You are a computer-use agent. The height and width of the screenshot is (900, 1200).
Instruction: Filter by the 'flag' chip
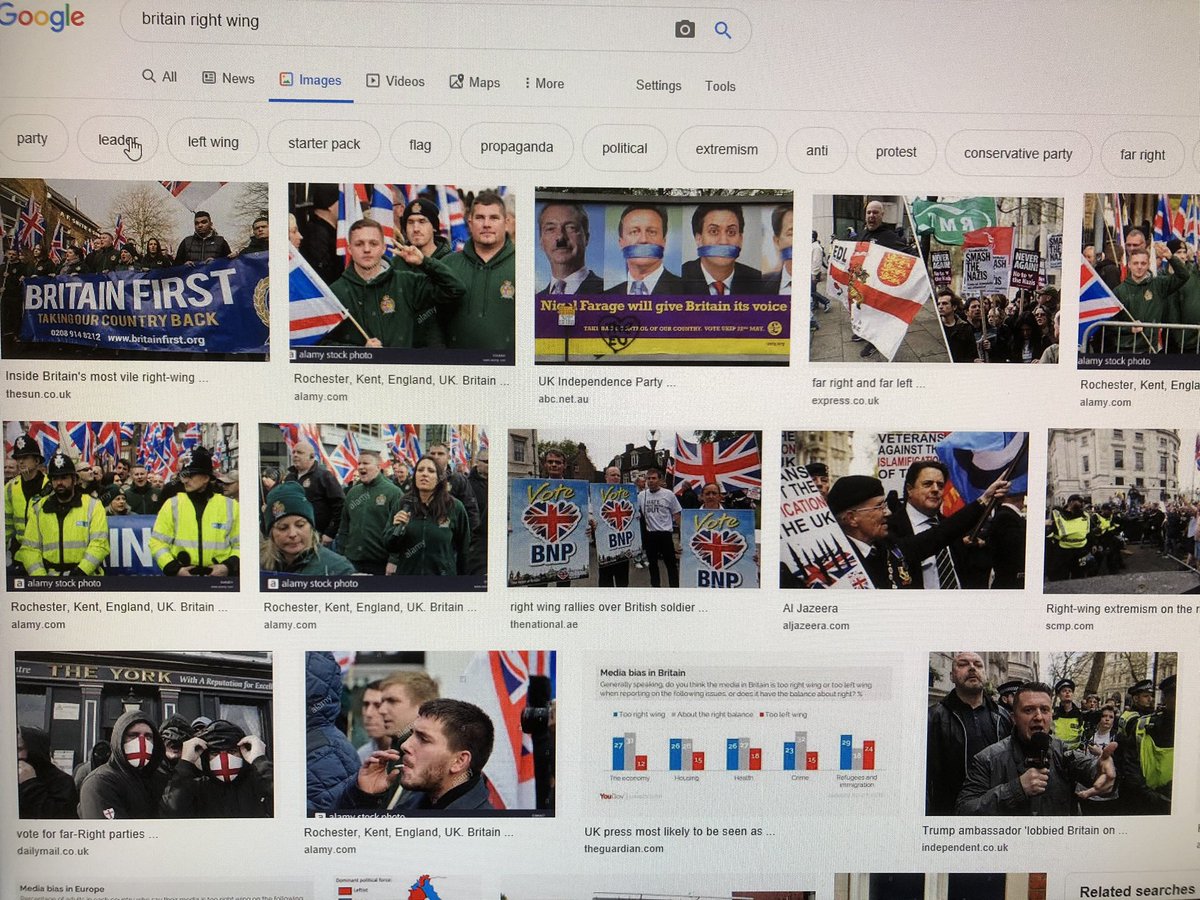pyautogui.click(x=420, y=145)
